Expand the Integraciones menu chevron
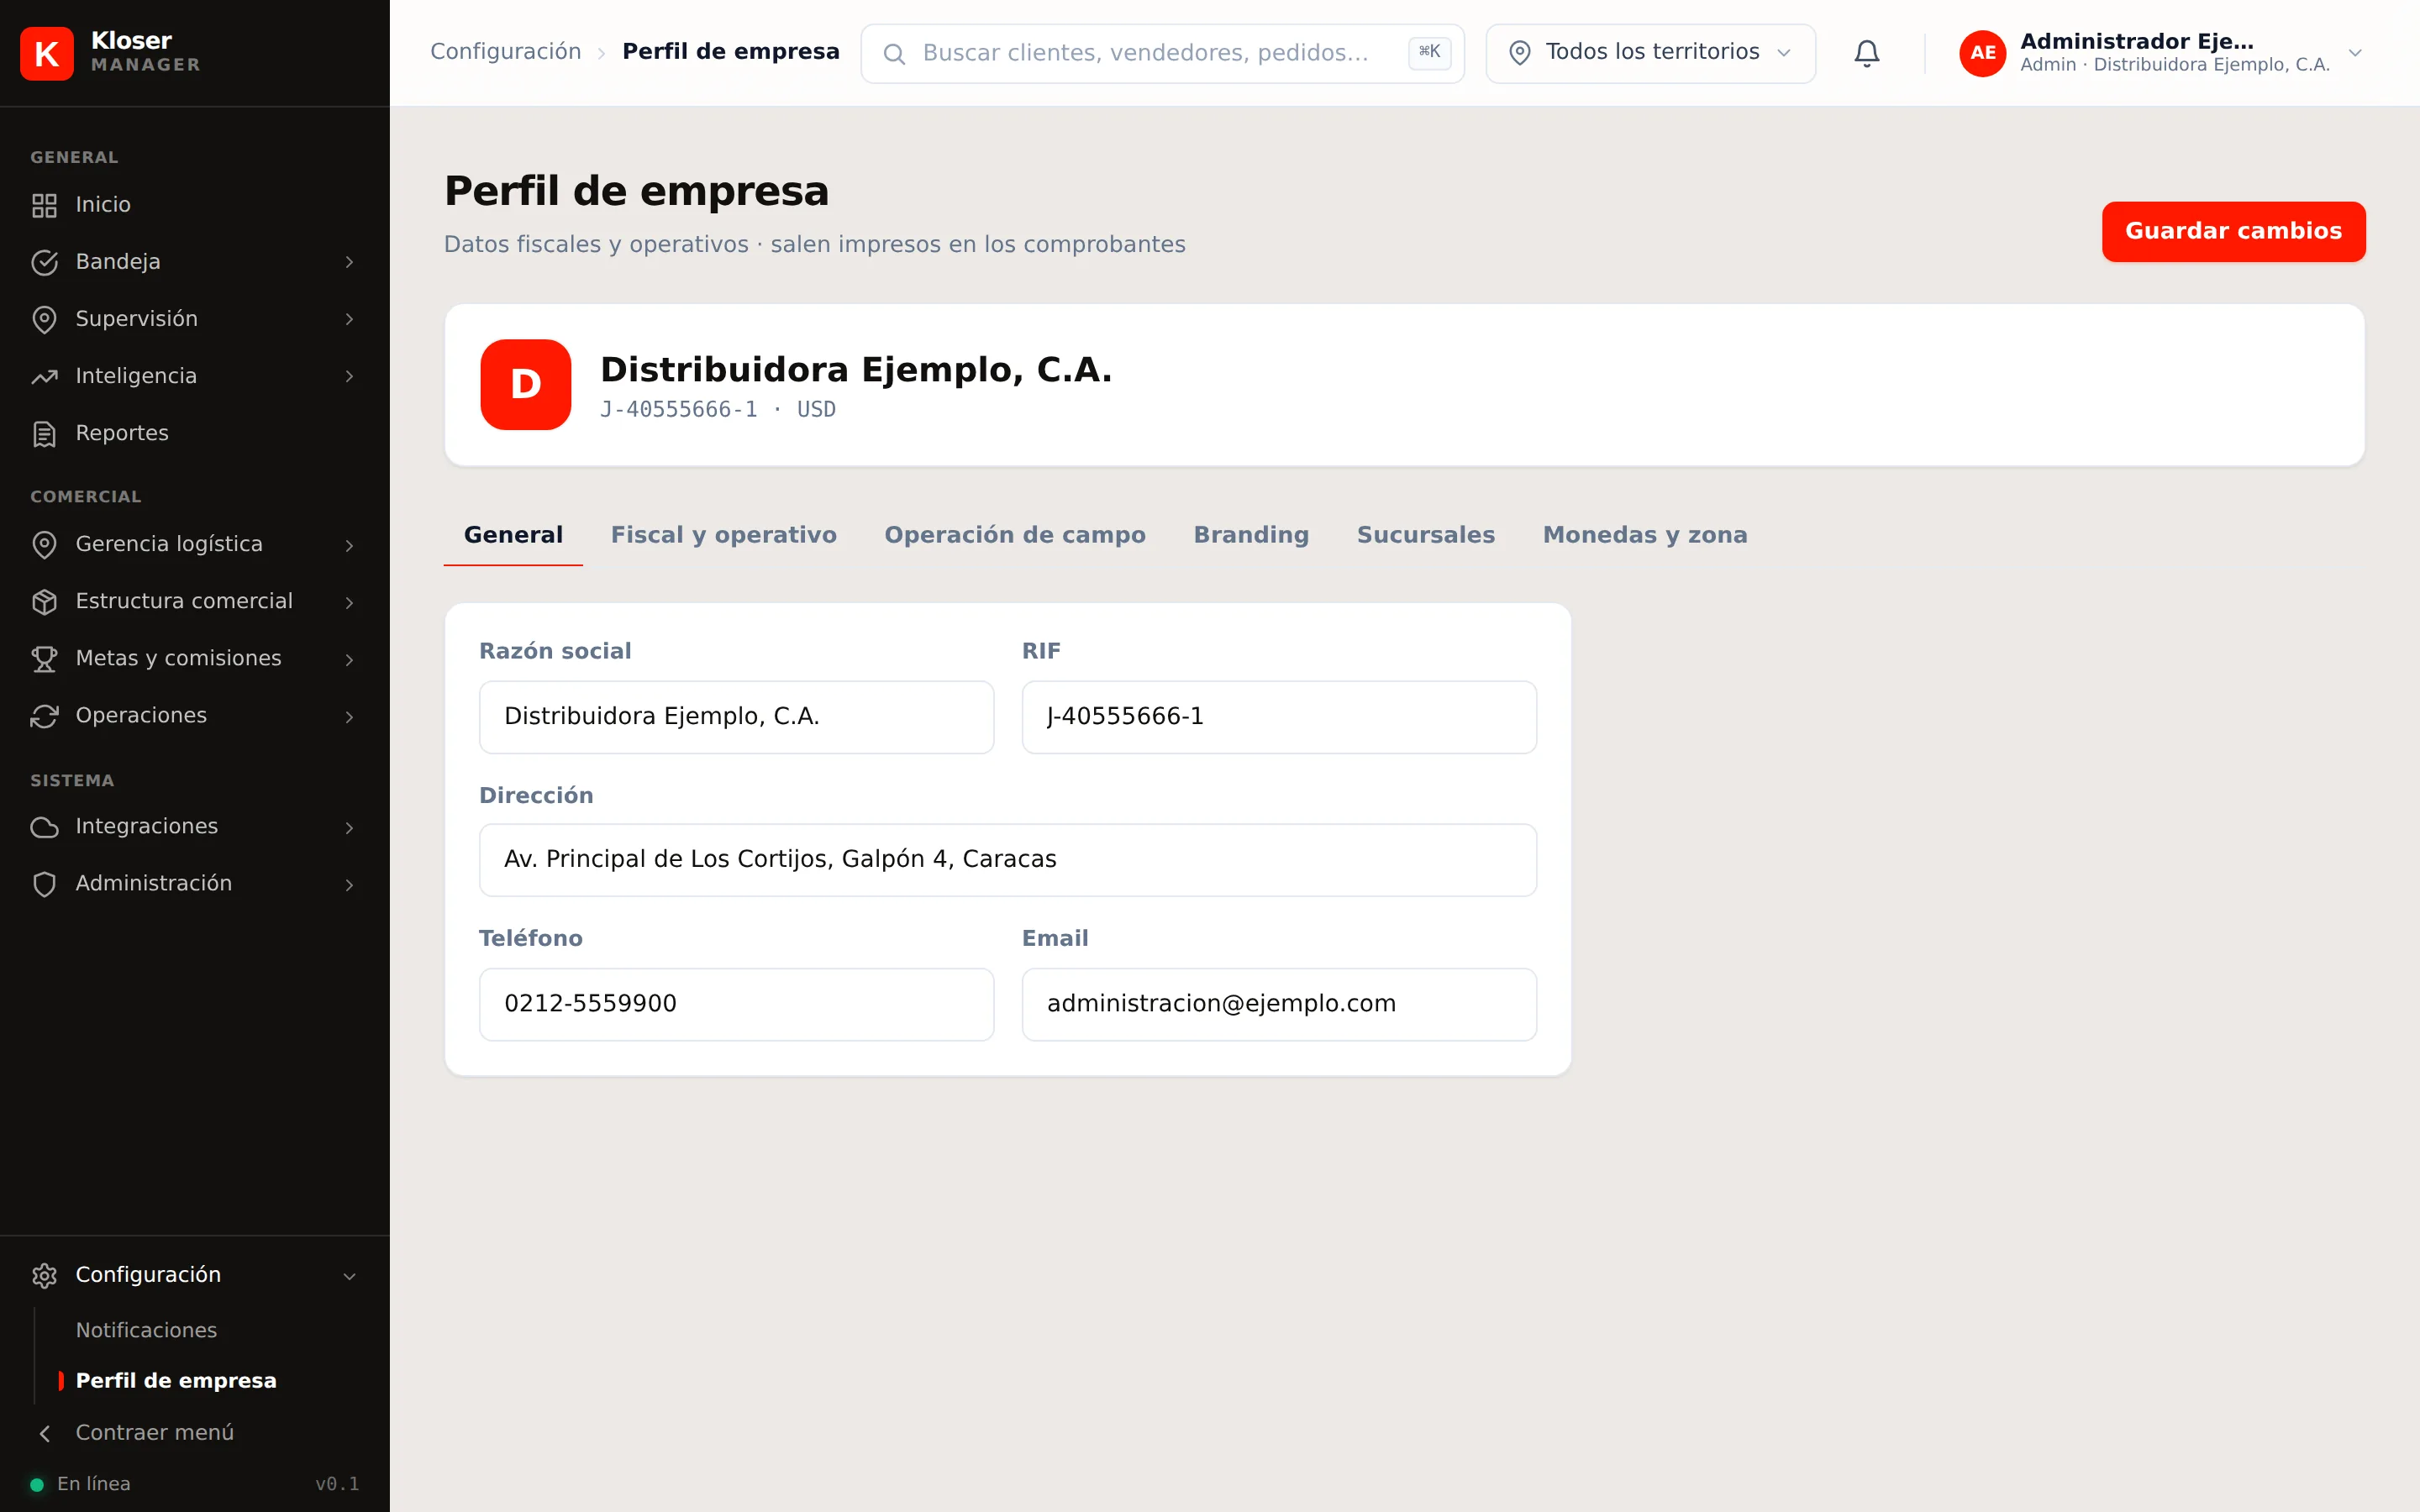Screen dimensions: 2420x1512 point(349,827)
